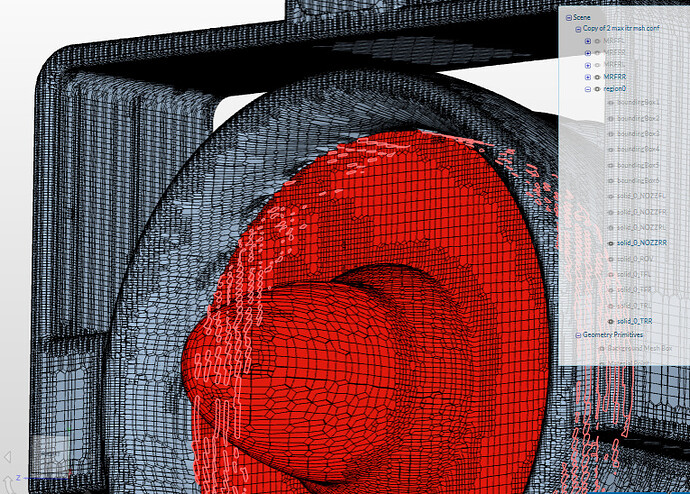Show boundingBox5 via its eye icon
Image resolution: width=690 pixels, height=494 pixels.
(611, 166)
